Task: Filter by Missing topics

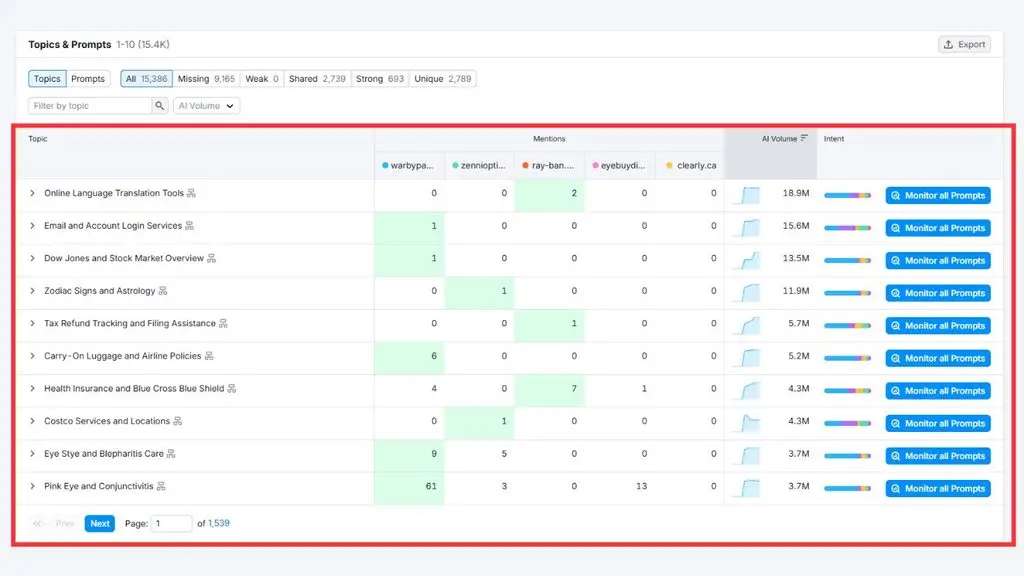Action: pyautogui.click(x=206, y=79)
